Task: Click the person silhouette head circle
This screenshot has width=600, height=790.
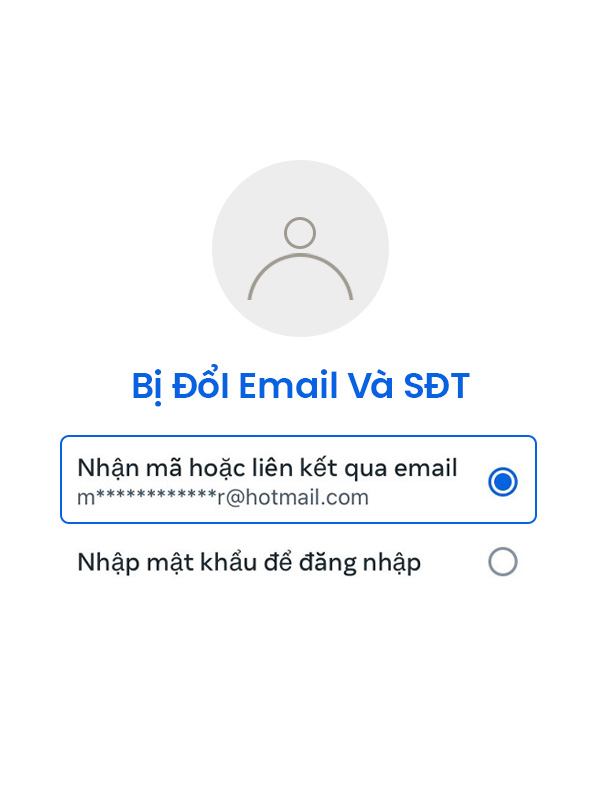Action: [x=300, y=233]
